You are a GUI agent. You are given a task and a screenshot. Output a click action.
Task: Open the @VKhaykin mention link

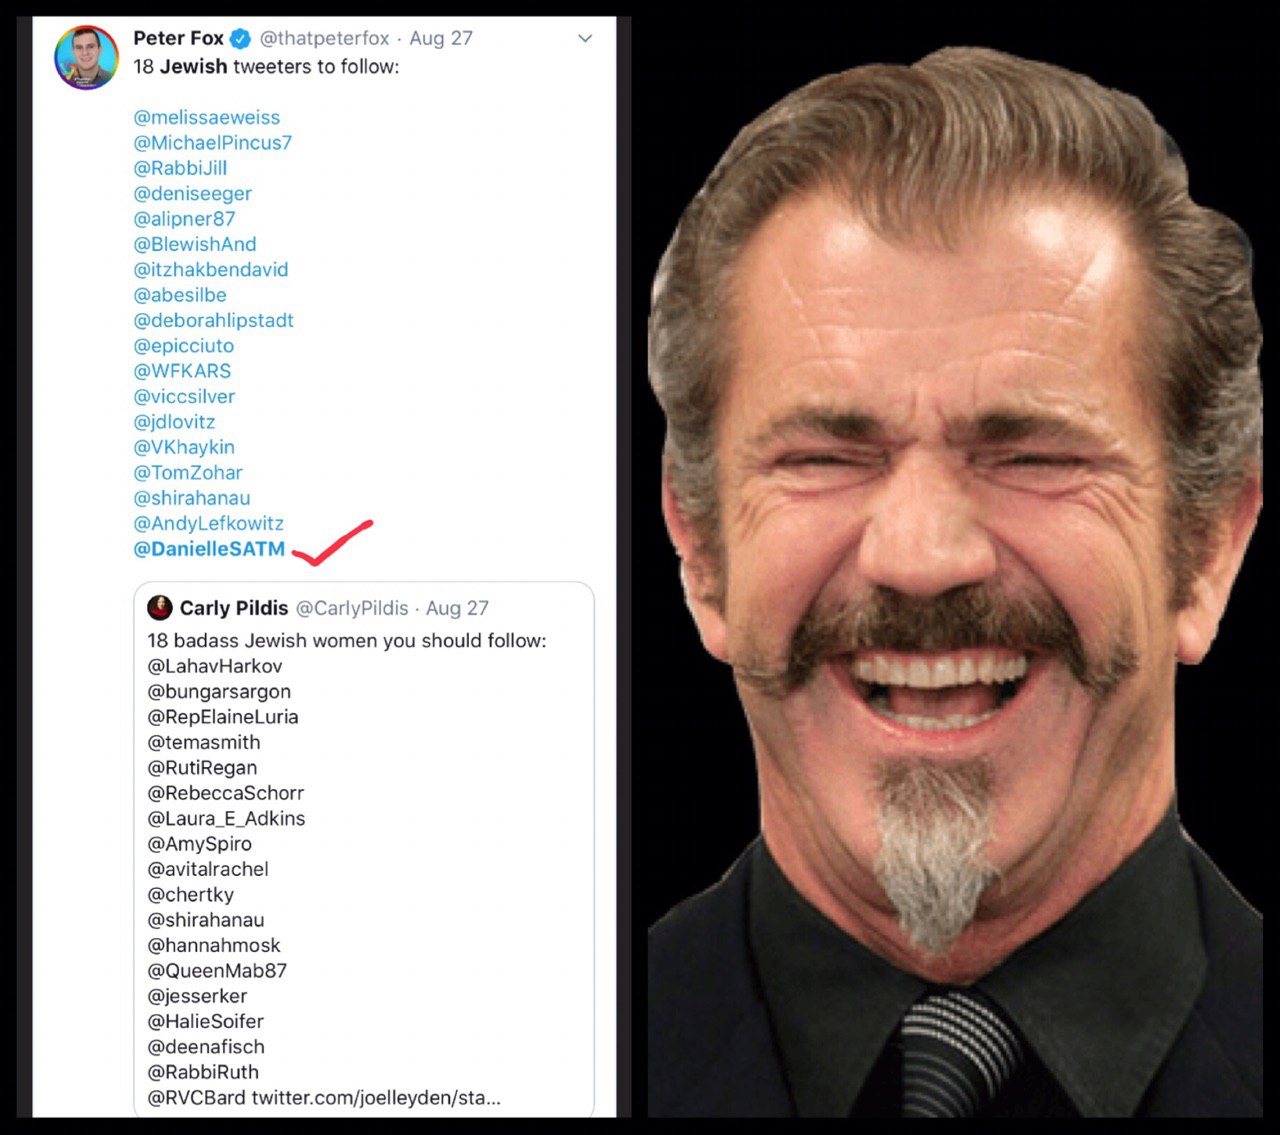coord(184,447)
